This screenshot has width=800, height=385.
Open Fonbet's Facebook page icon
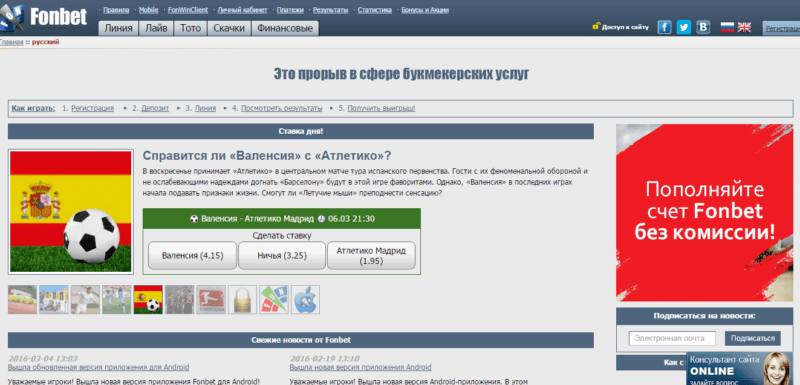[x=664, y=27]
